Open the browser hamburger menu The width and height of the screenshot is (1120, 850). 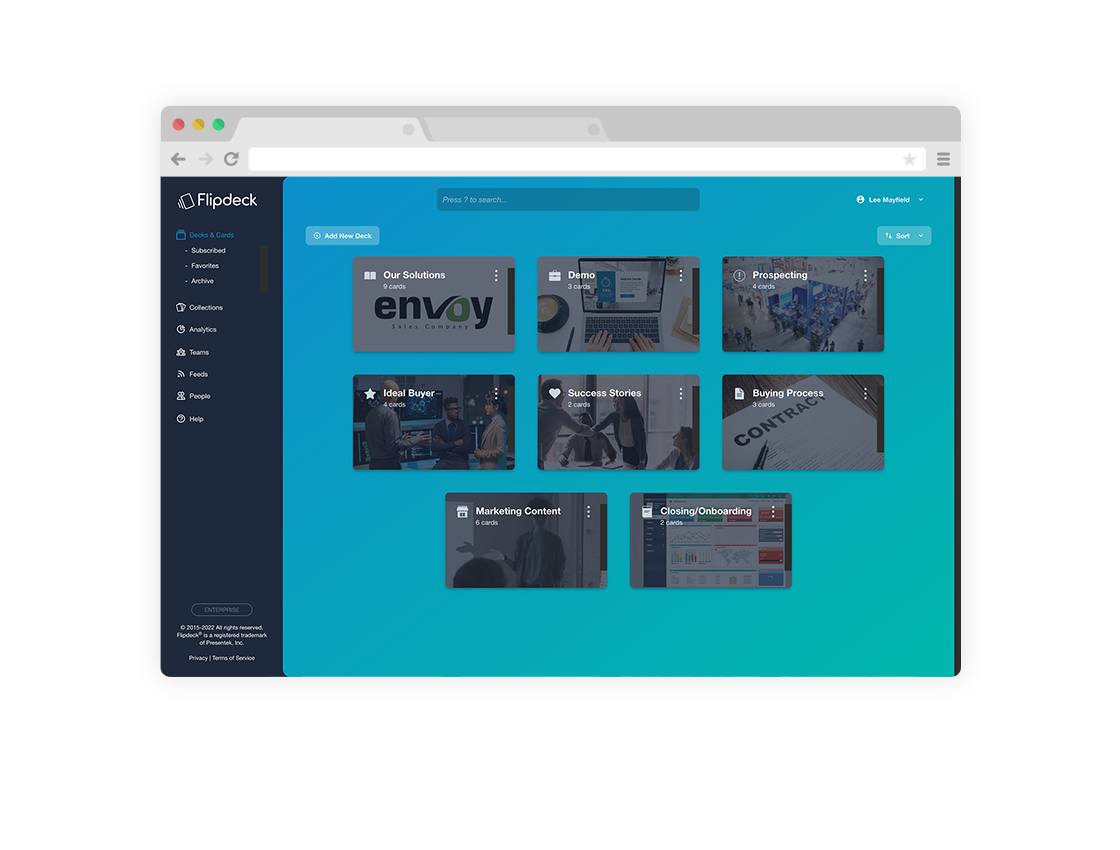coord(944,159)
